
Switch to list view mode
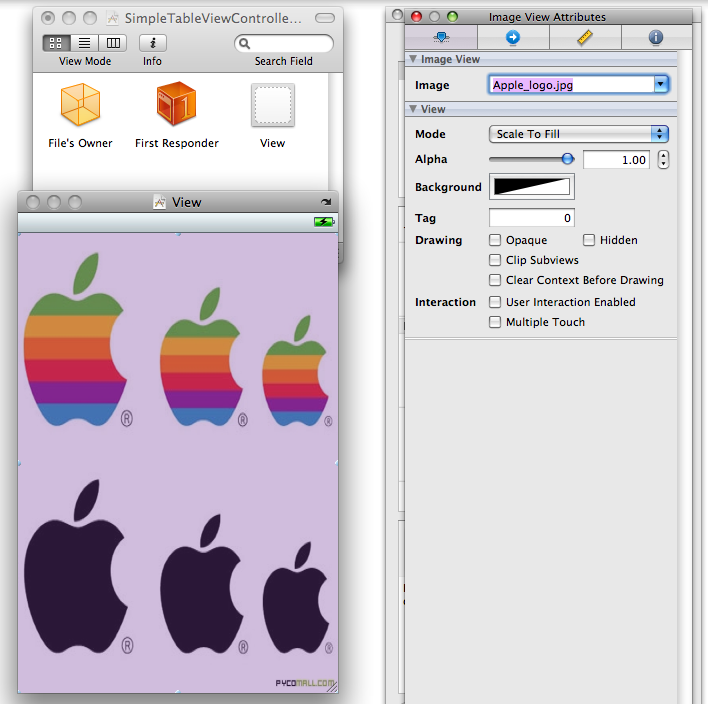[x=84, y=43]
